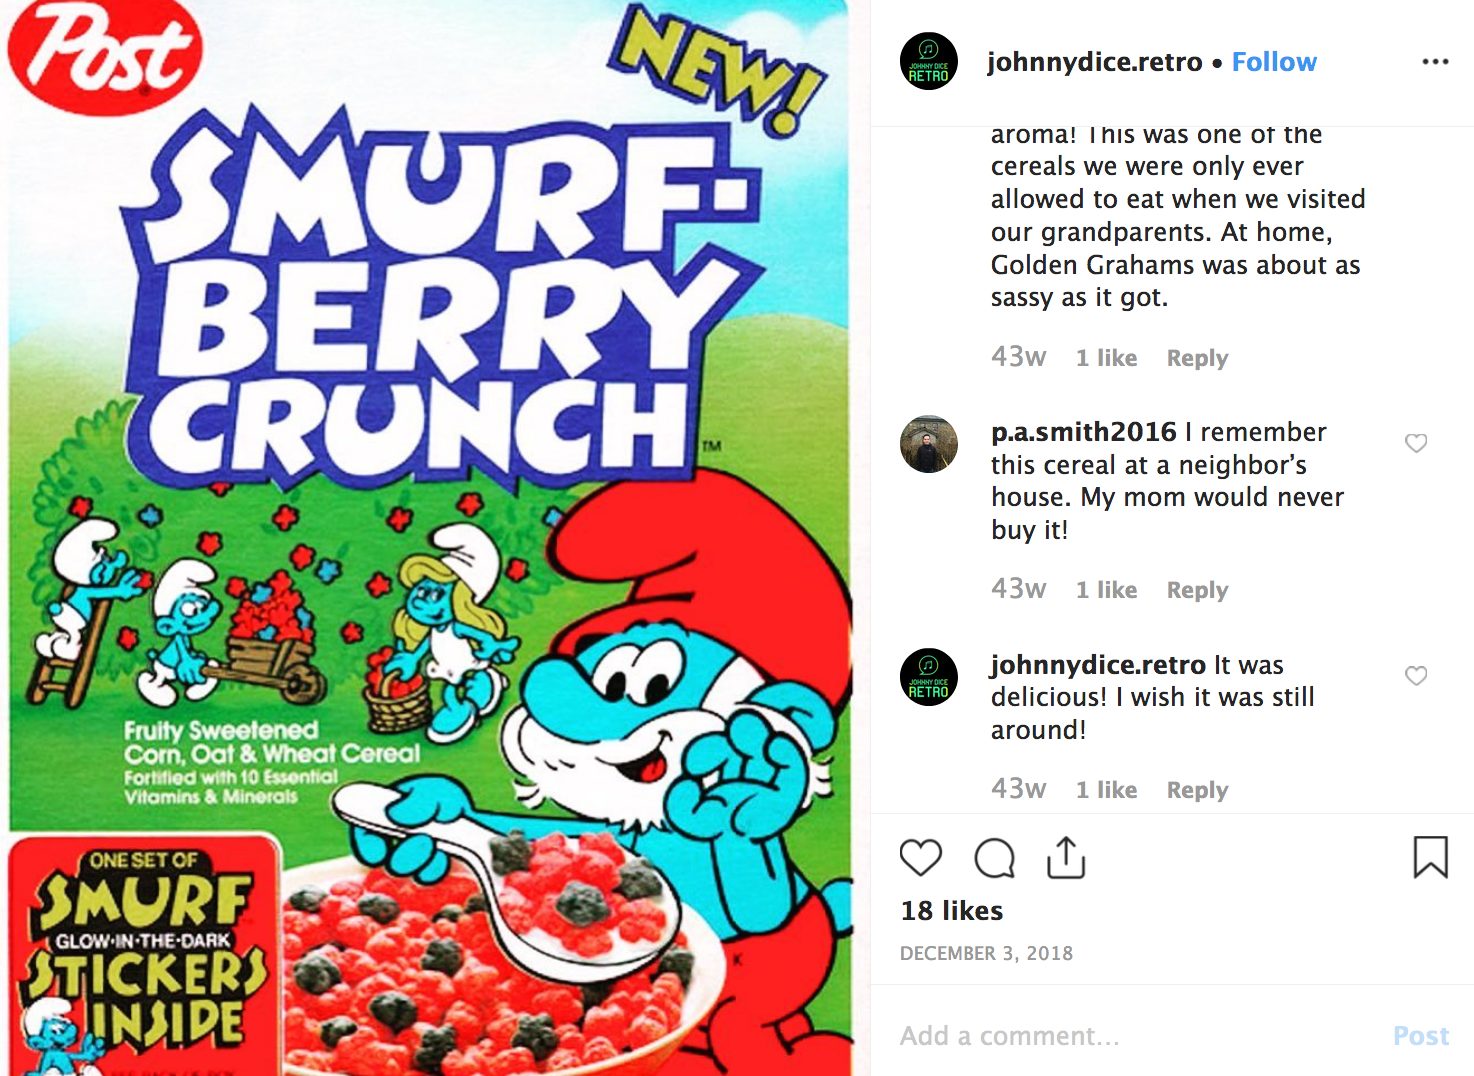Screen dimensions: 1474x1076
Task: Open p.a.smith2016's profile picture
Action: pyautogui.click(x=929, y=444)
